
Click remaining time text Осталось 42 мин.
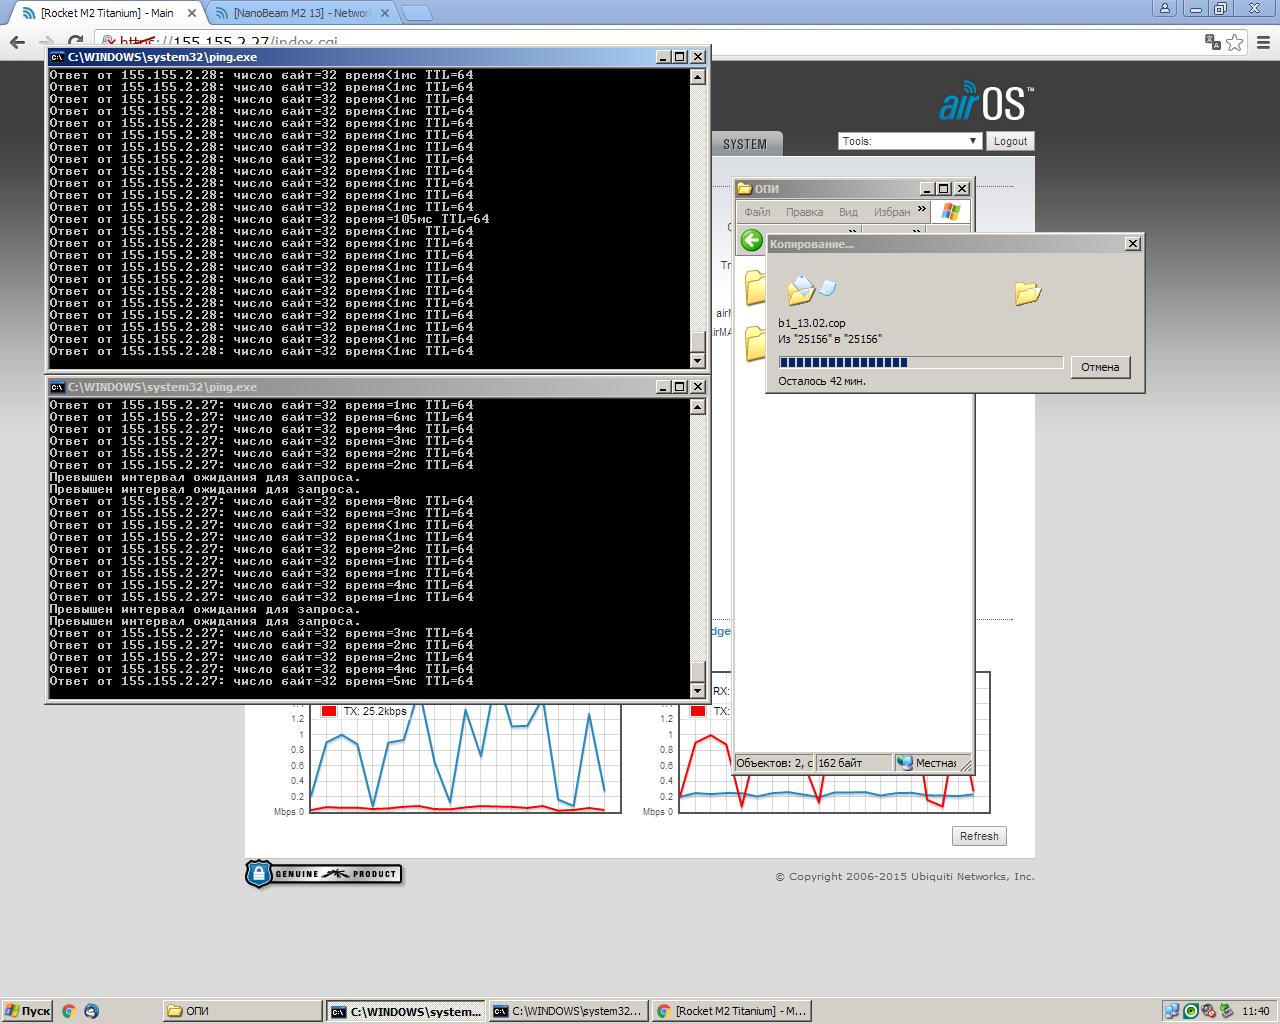tap(822, 381)
